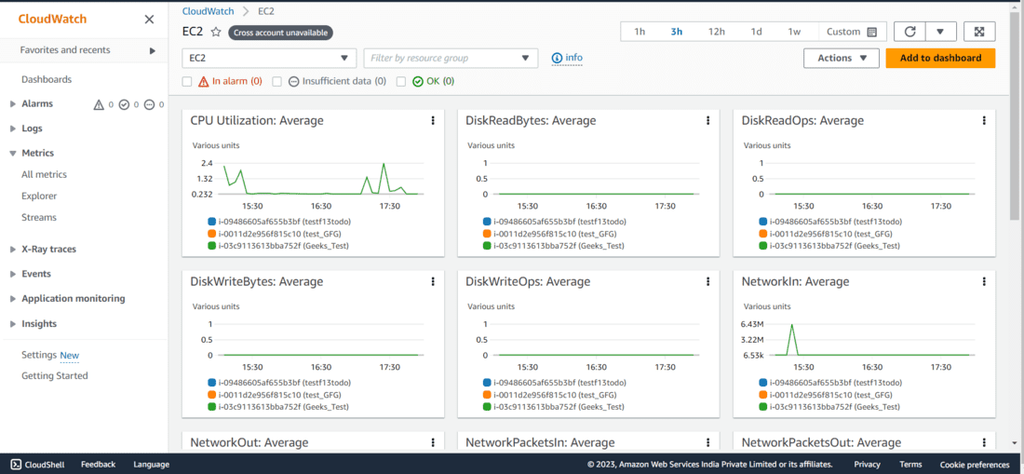Screen dimensions: 1024x474
Task: Close the CloudWatch navigation panel
Action: tap(150, 19)
